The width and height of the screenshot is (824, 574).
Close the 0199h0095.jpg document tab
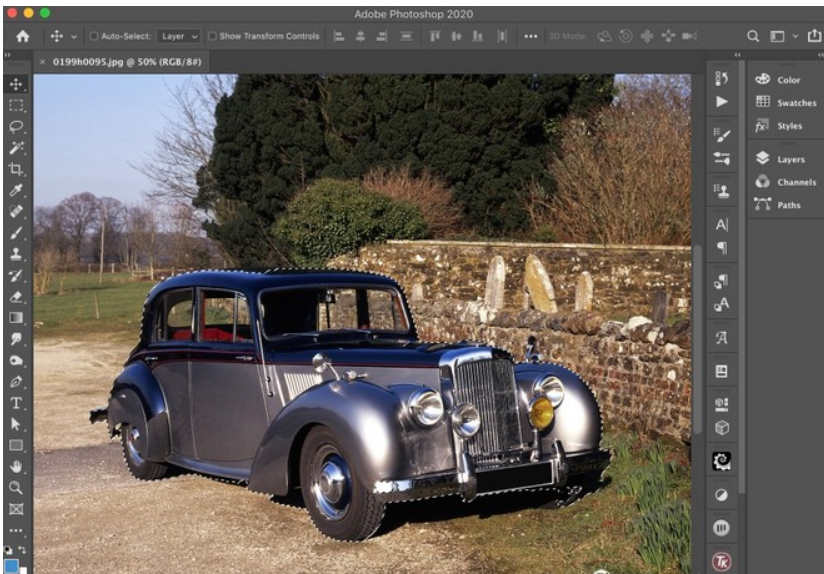pos(43,62)
